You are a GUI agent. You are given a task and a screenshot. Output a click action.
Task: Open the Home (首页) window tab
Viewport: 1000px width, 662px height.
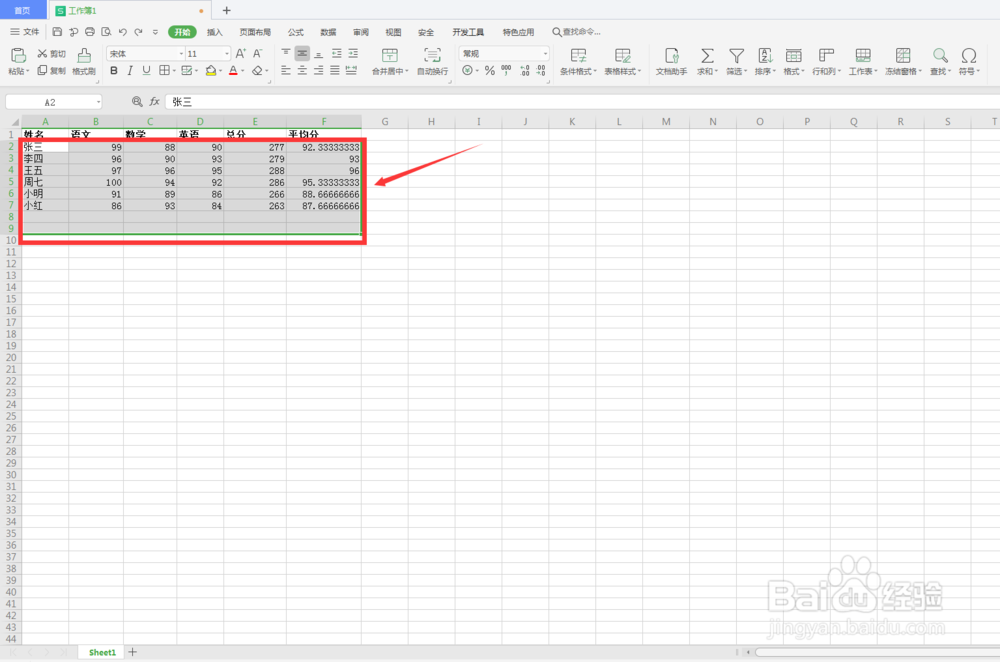click(x=22, y=10)
